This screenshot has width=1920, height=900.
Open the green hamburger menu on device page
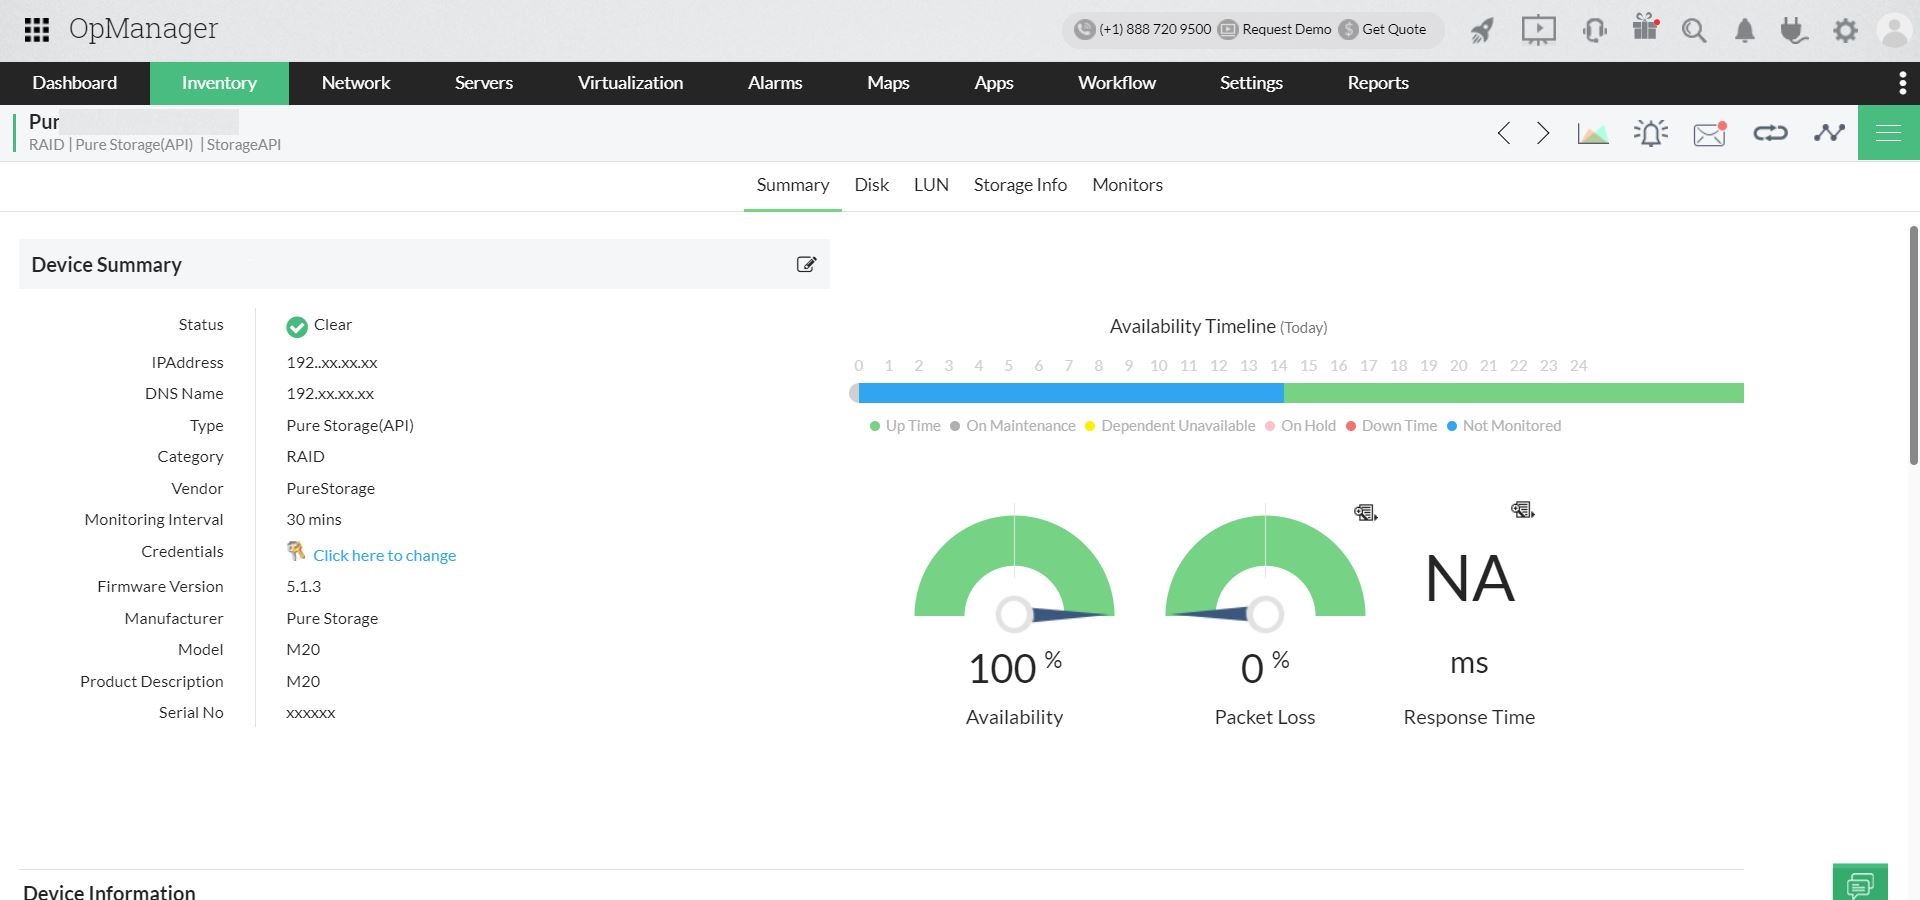tap(1888, 132)
